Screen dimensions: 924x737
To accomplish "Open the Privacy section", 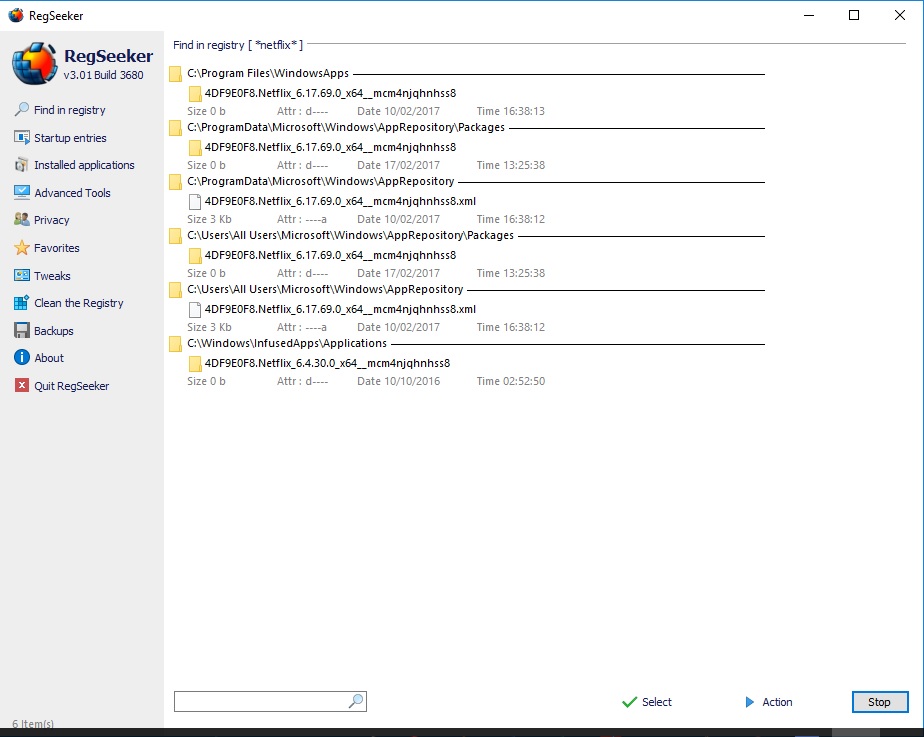I will coord(51,220).
